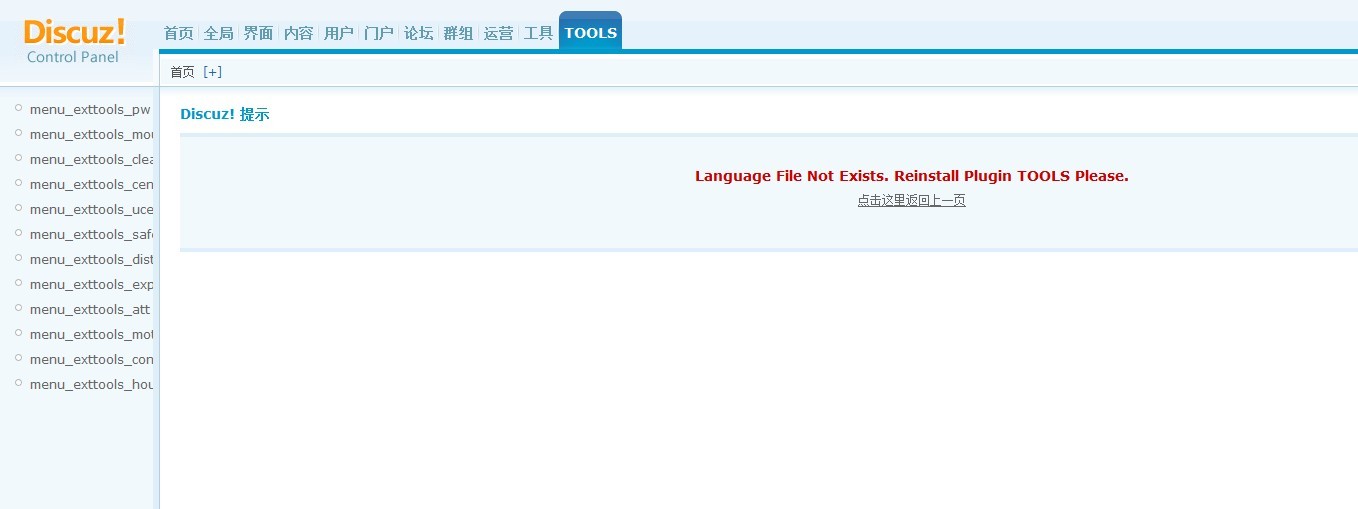The height and width of the screenshot is (509, 1358).
Task: Open menu_exttools_hou sidebar item
Action: coord(91,384)
